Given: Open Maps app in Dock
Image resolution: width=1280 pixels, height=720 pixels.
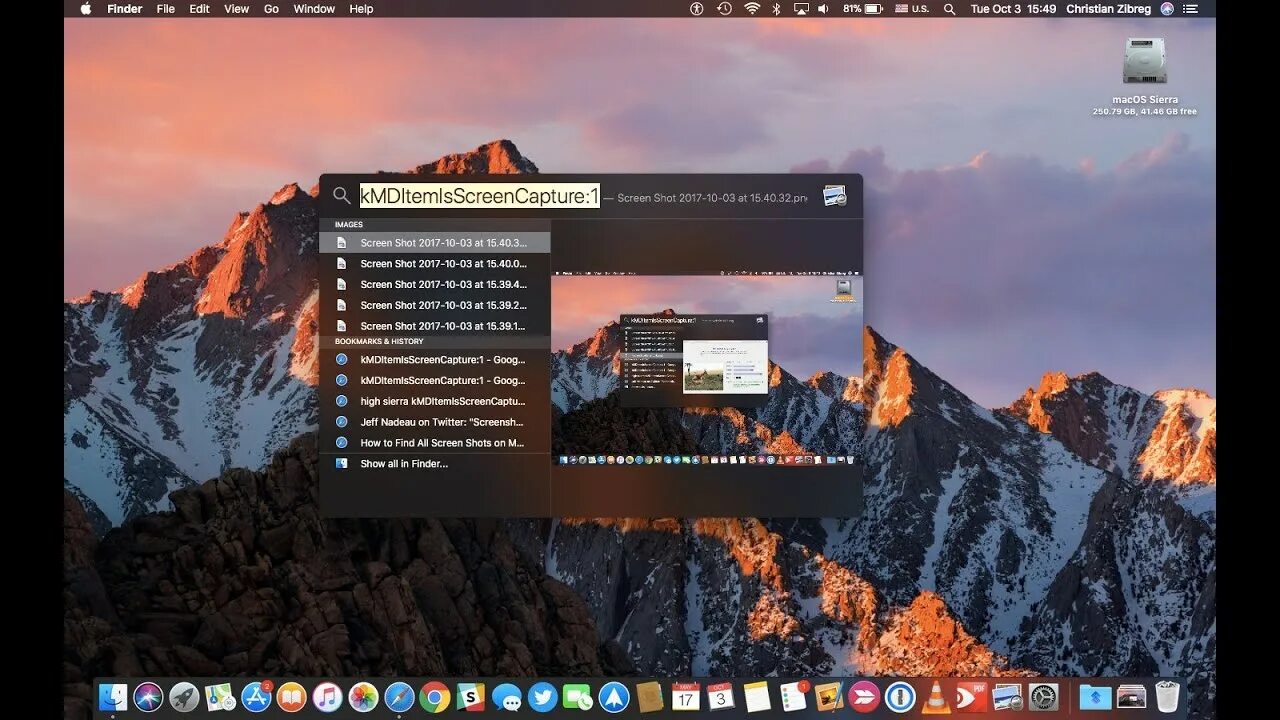Looking at the screenshot, I should (220, 697).
